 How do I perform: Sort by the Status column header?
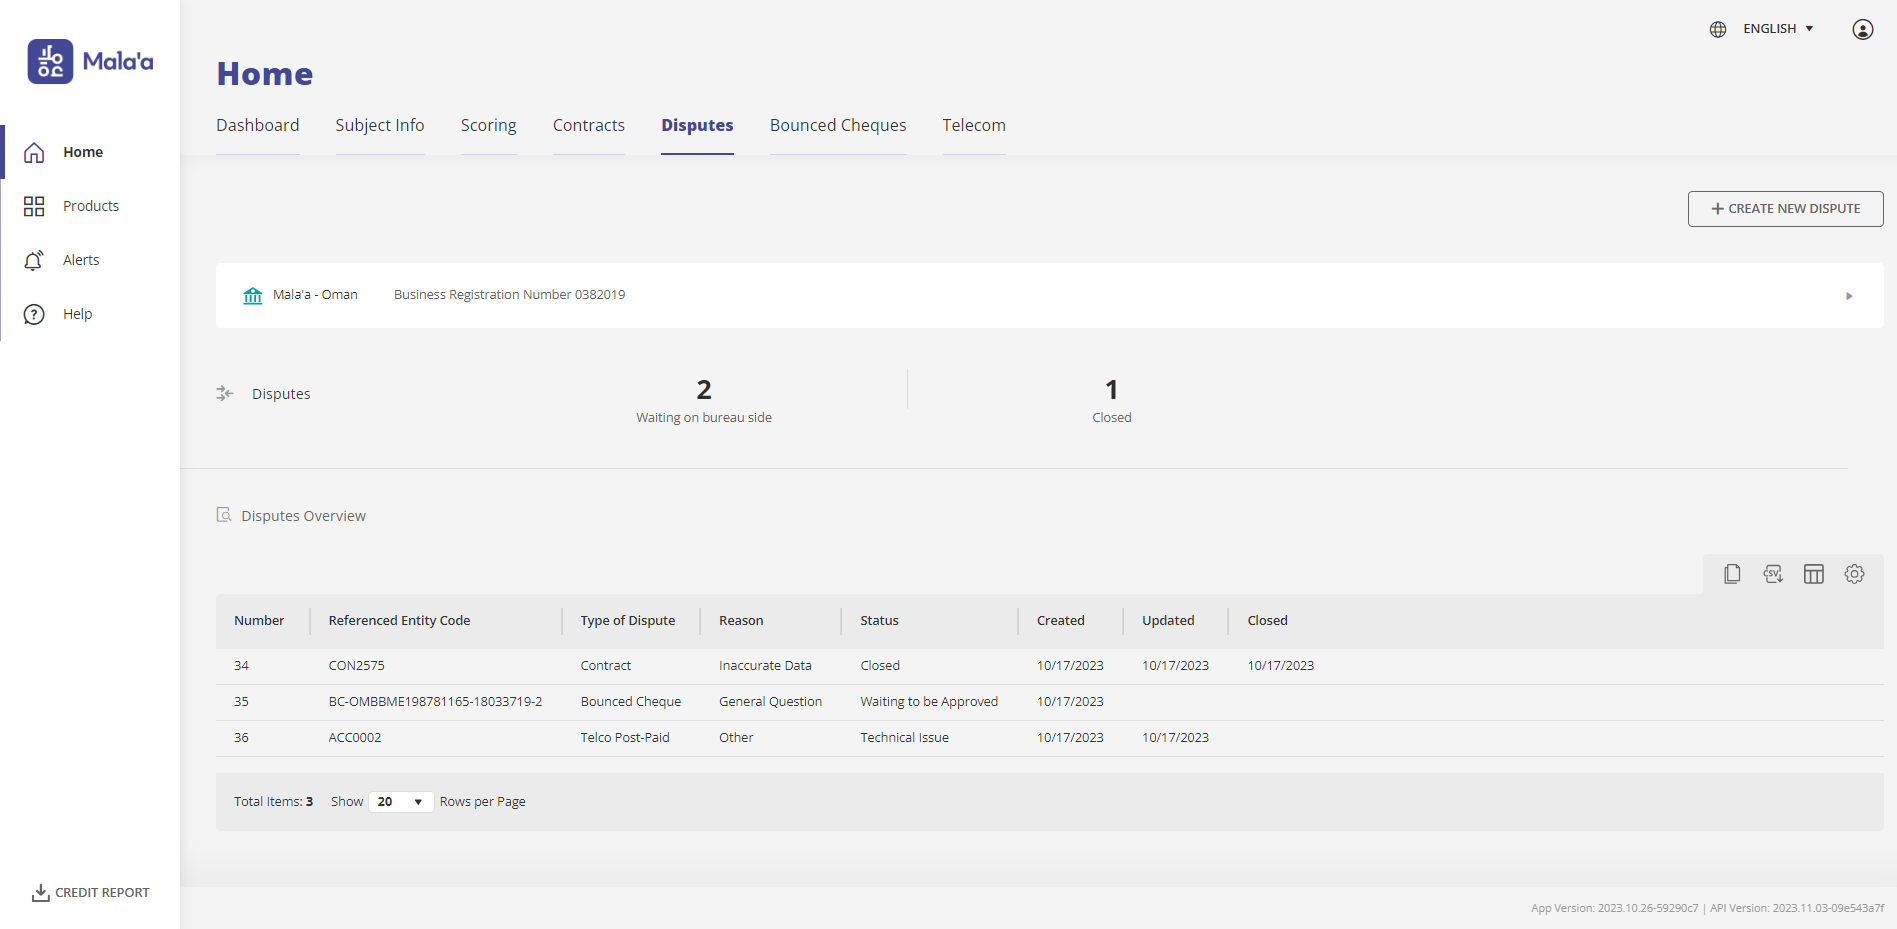(880, 621)
